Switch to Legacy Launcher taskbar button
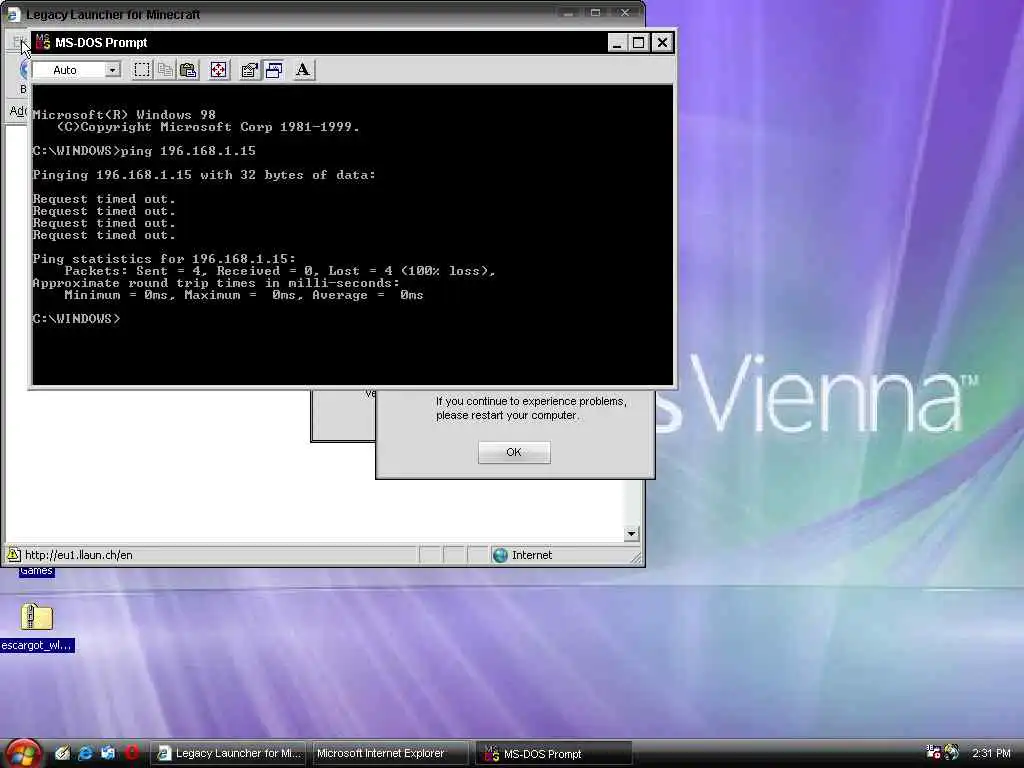This screenshot has height=768, width=1024. pos(229,754)
